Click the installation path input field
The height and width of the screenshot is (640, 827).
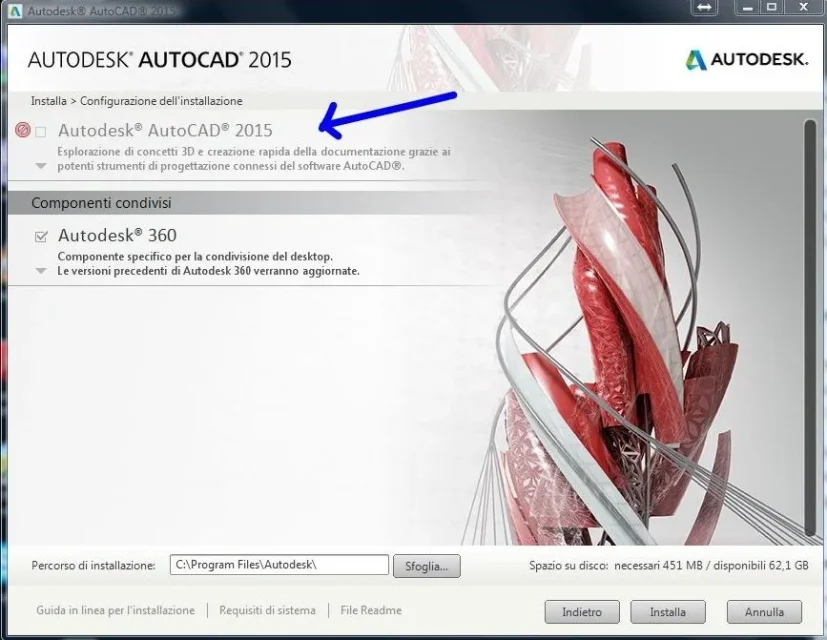279,565
